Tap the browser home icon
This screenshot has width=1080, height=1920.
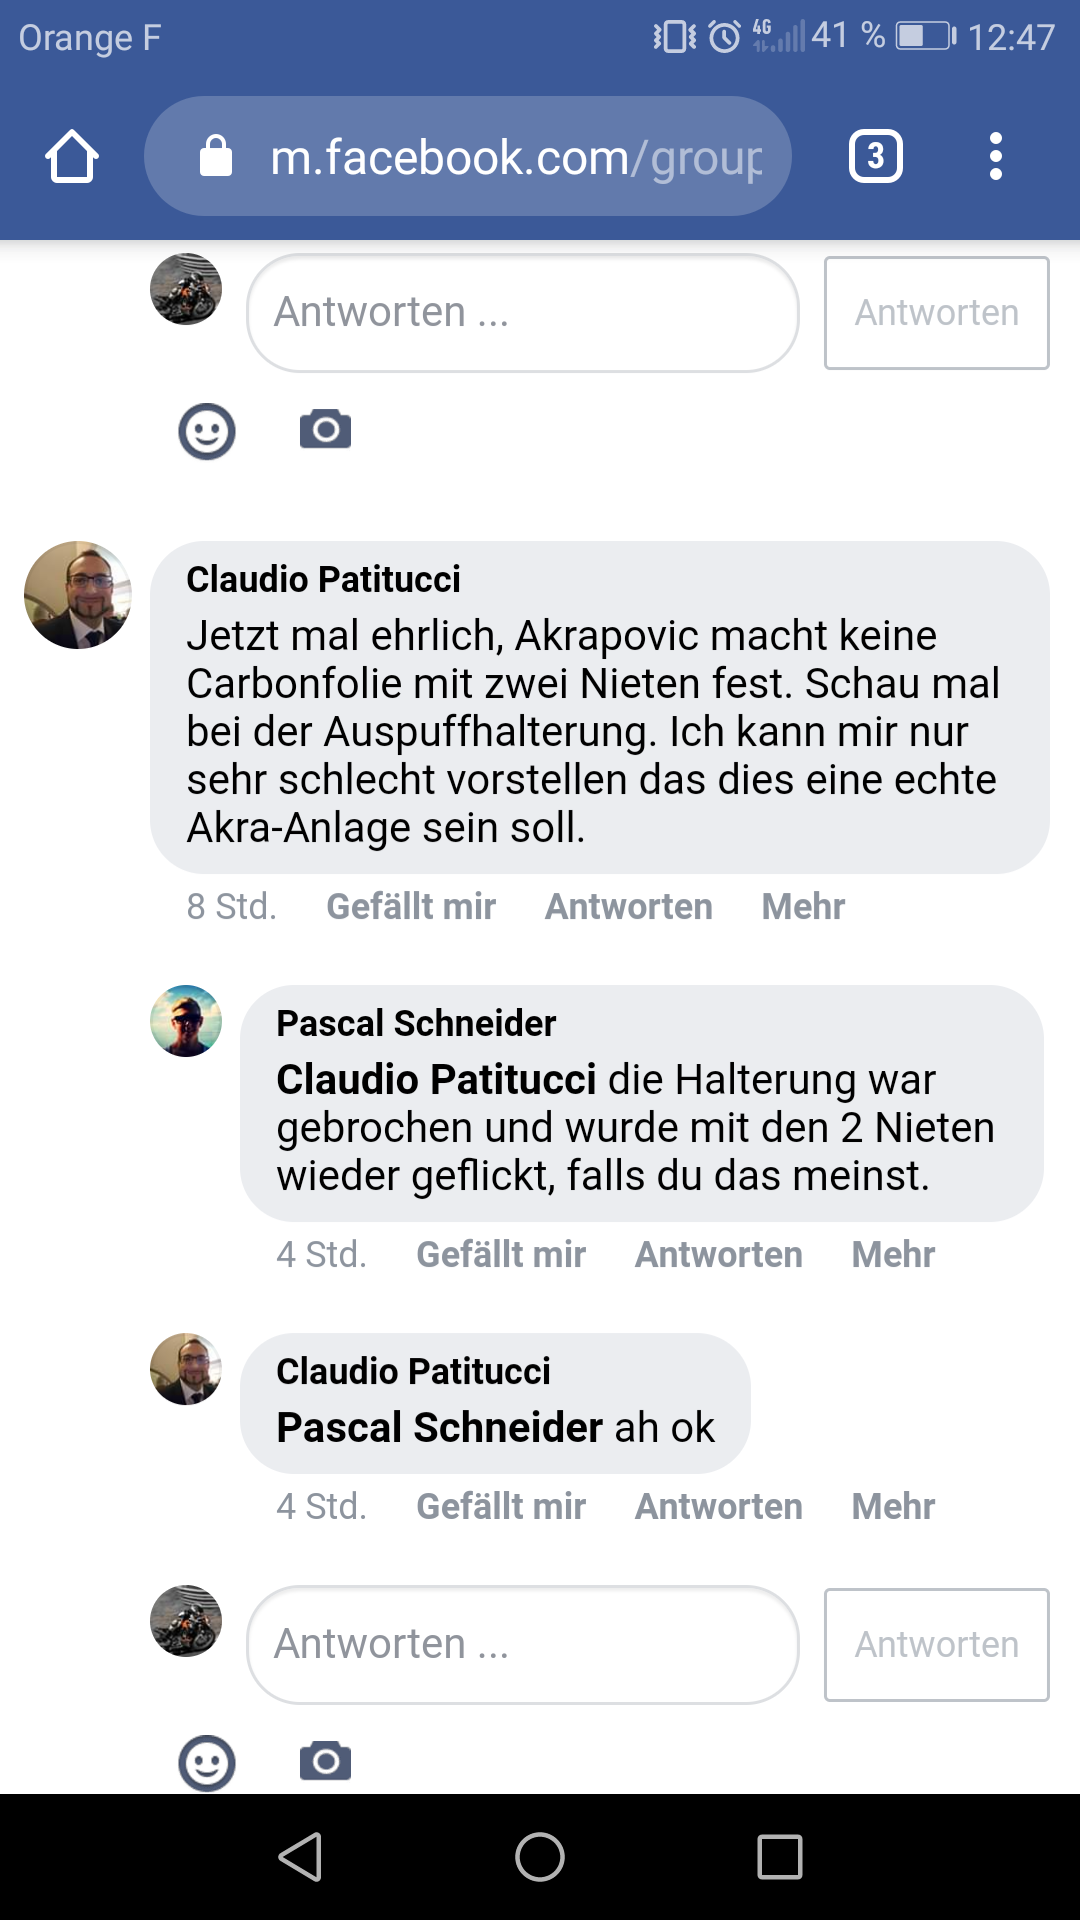click(72, 157)
